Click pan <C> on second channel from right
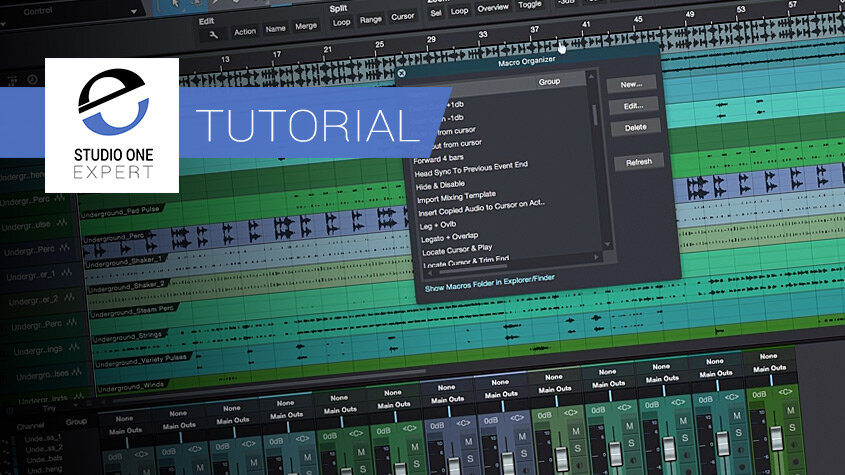This screenshot has width=845, height=475. pos(731,398)
